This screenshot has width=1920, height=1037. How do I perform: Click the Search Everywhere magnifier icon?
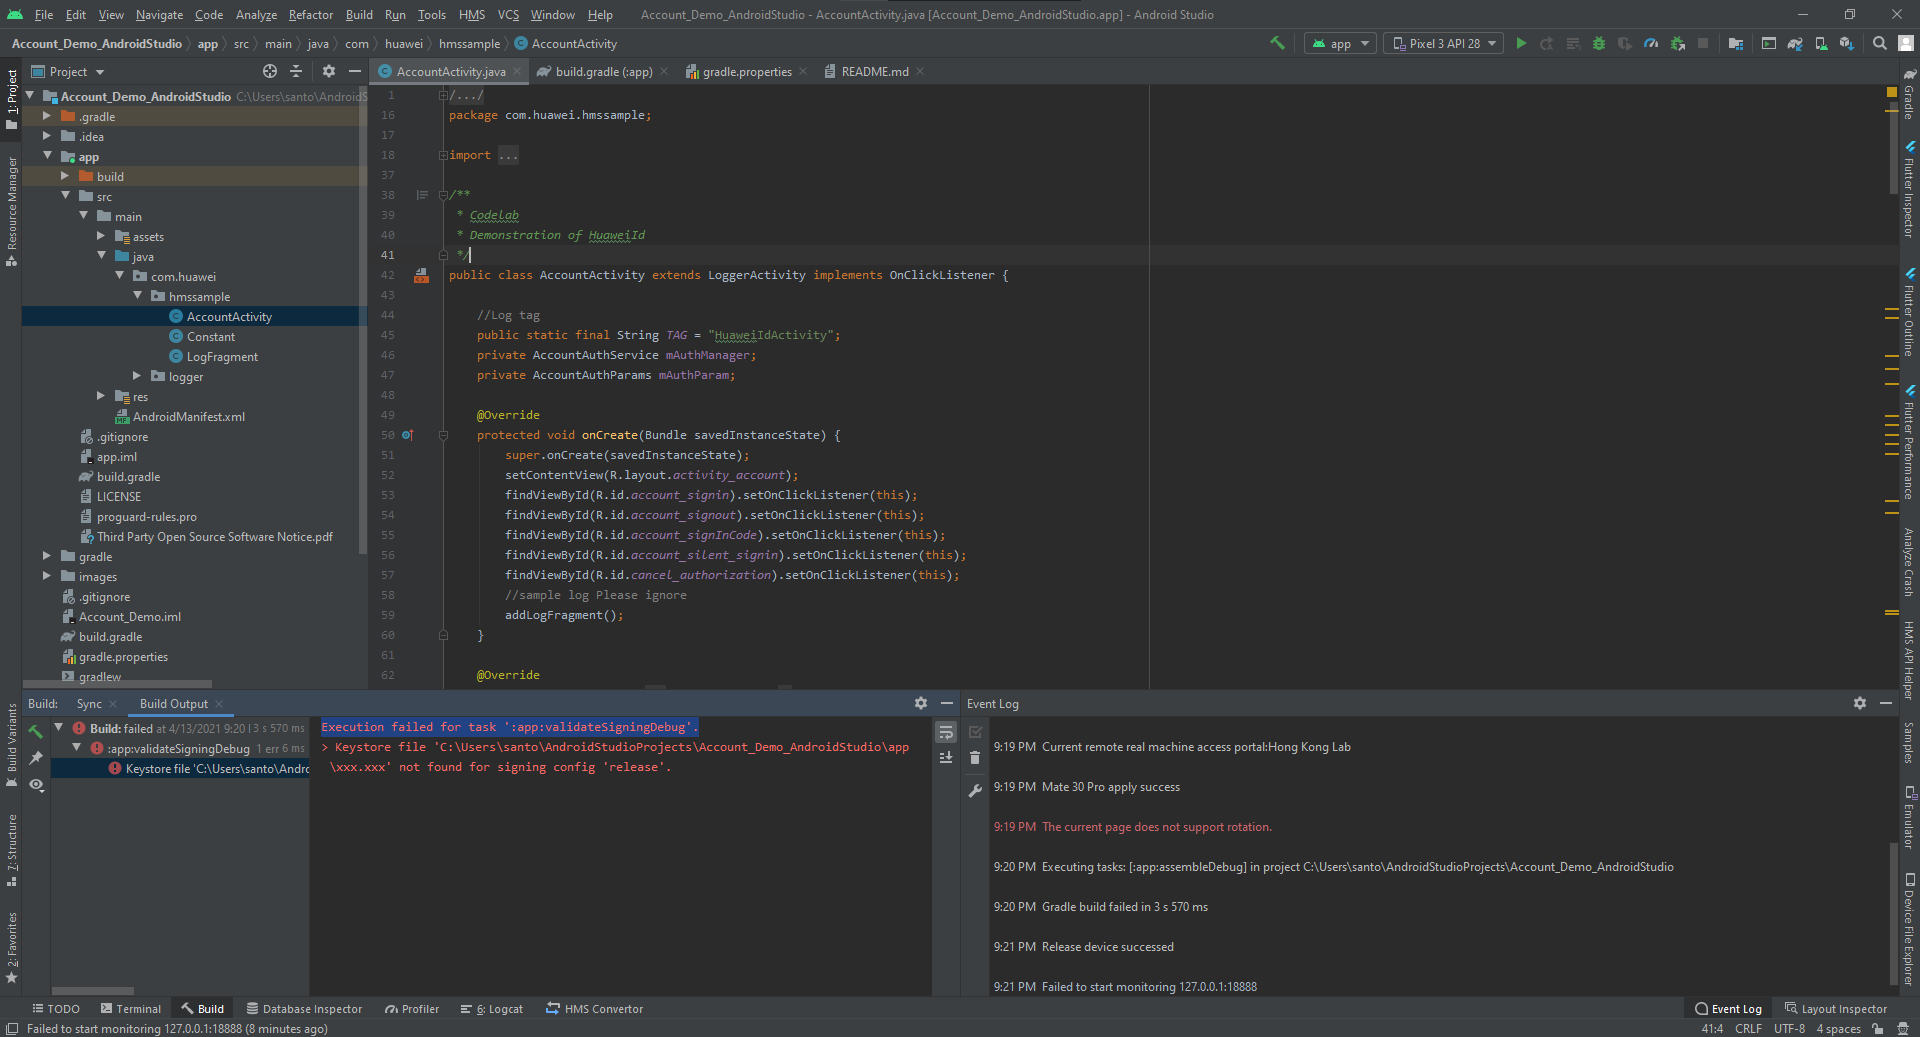(1879, 44)
